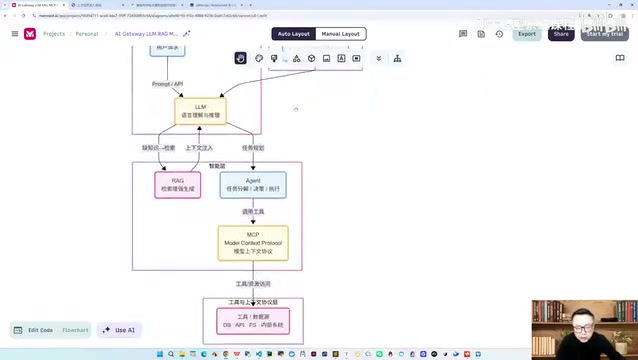The width and height of the screenshot is (638, 360).
Task: Click the Start my trial button
Action: pyautogui.click(x=605, y=34)
